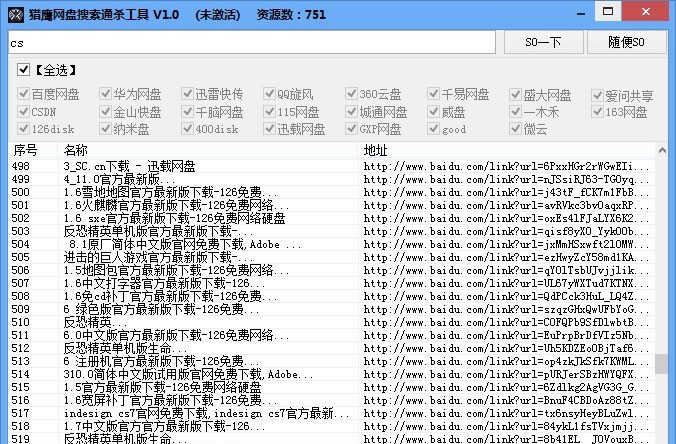Select row 502 1.6 sxe官方最新版
Image resolution: width=676 pixels, height=444 pixels.
pos(332,218)
